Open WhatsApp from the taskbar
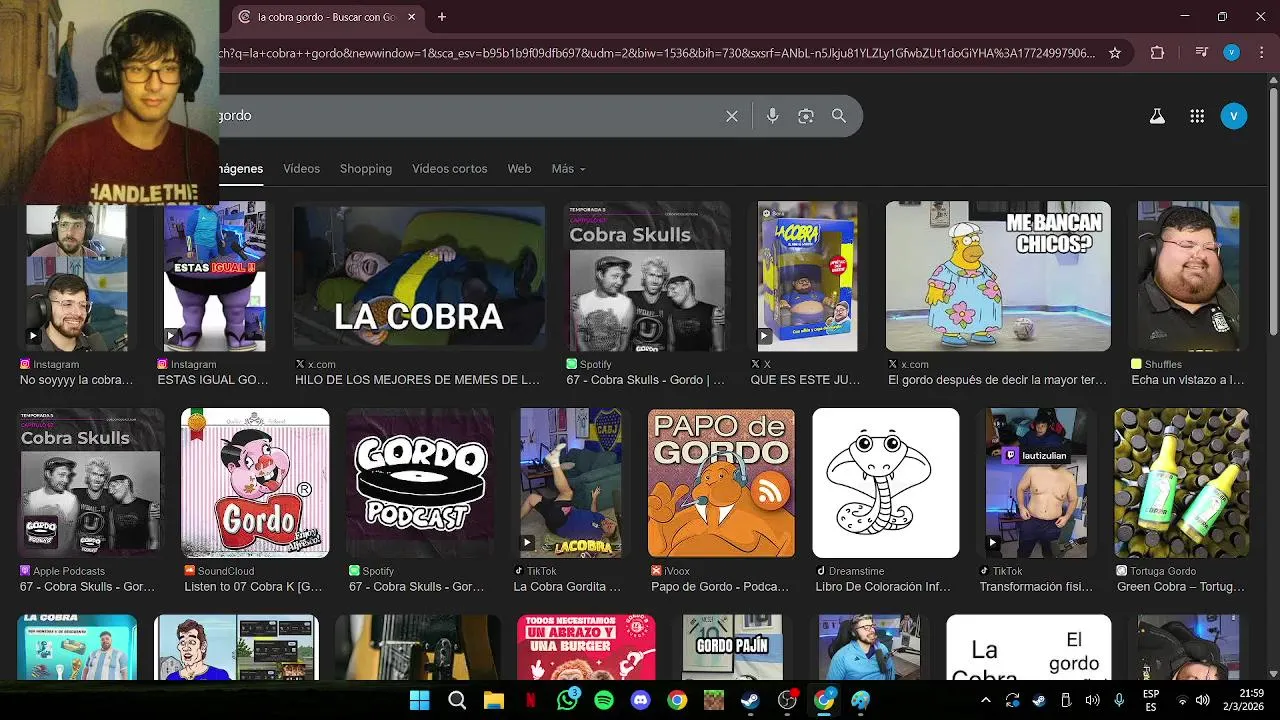 [568, 701]
